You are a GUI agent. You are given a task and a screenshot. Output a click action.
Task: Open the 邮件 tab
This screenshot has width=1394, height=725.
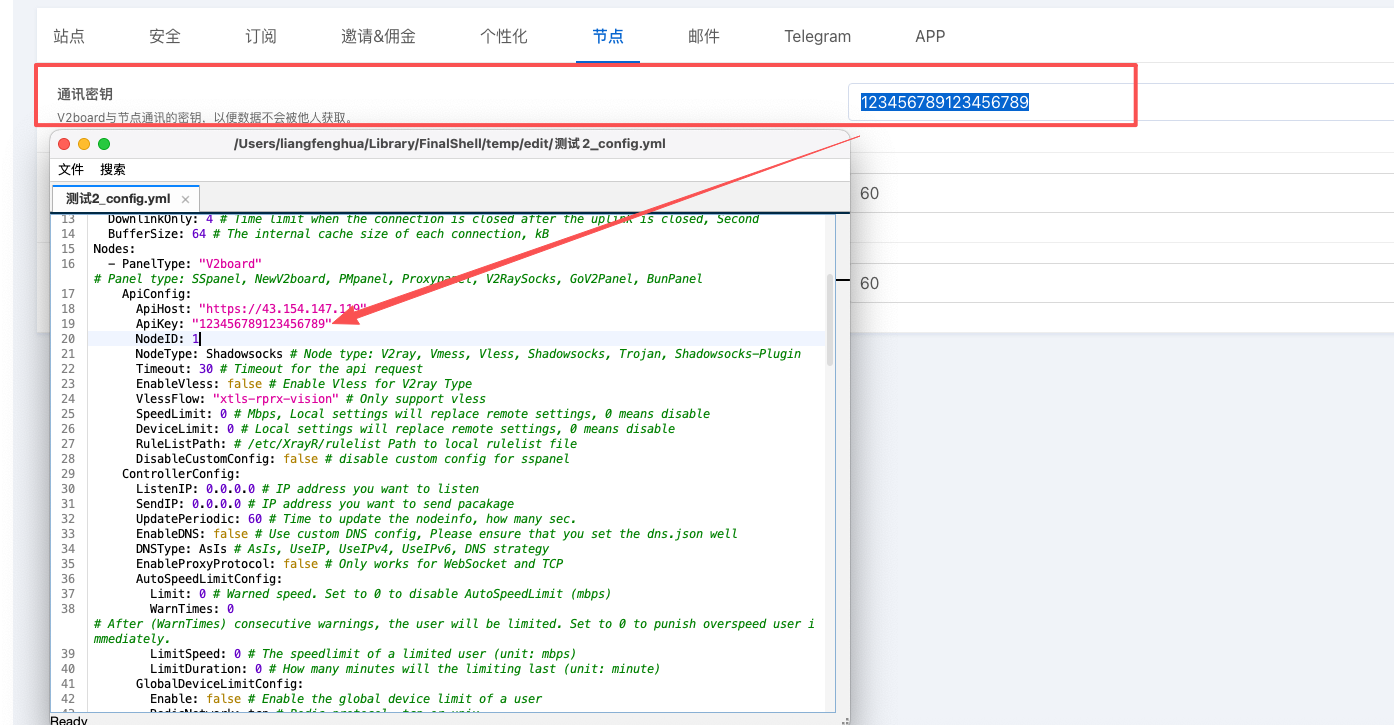coord(704,36)
